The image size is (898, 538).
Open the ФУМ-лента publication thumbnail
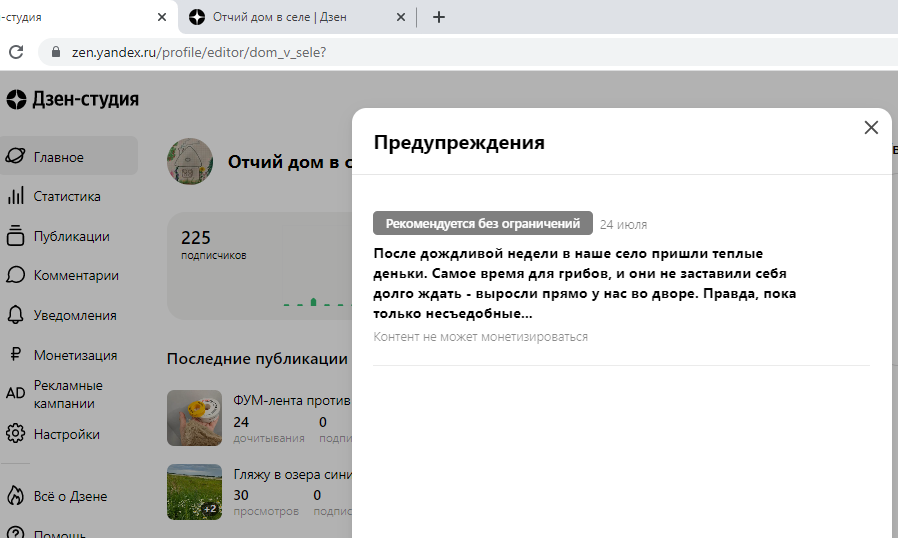click(194, 418)
